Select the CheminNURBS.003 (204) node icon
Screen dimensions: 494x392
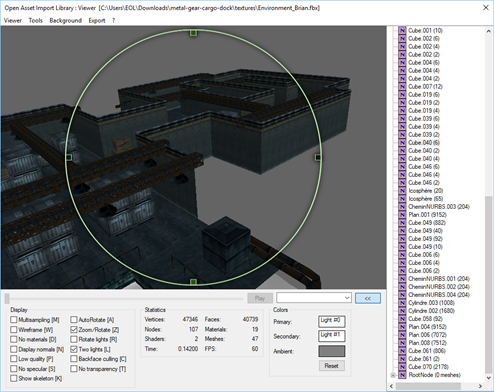coord(402,207)
